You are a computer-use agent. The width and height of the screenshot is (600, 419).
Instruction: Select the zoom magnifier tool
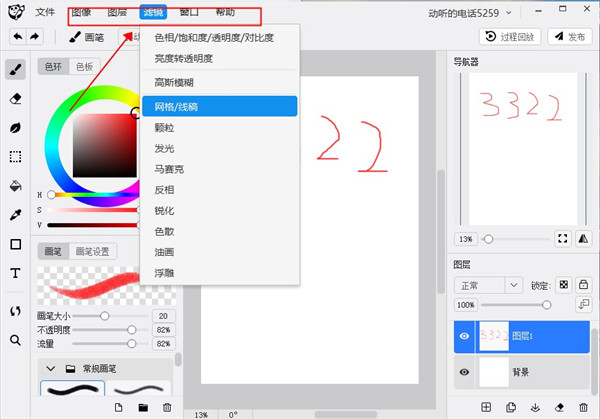15,340
